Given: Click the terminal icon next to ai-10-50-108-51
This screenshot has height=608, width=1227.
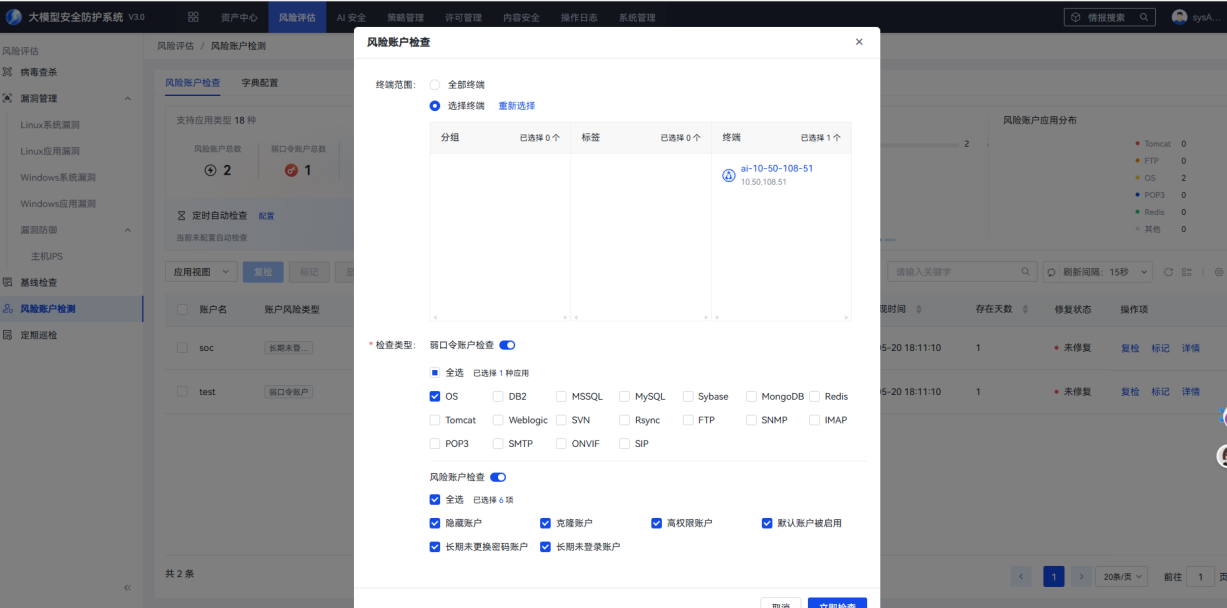Looking at the screenshot, I should [x=728, y=175].
